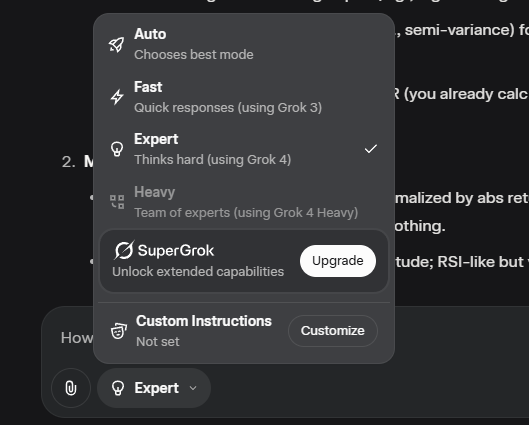
Task: Focus the chat message input field
Action: coord(76,338)
